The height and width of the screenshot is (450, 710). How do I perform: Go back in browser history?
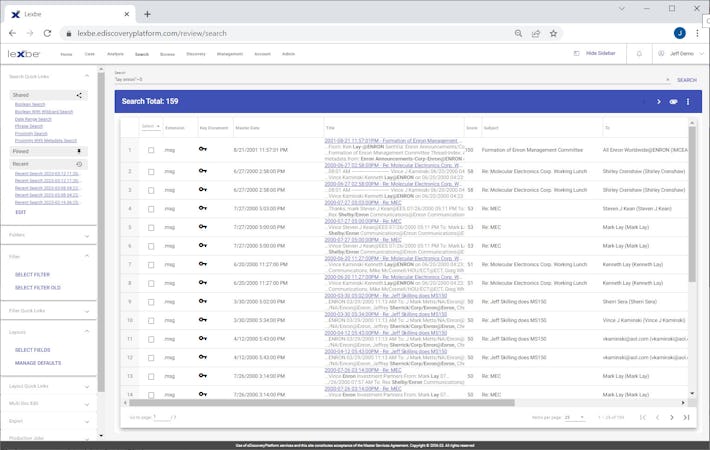pos(12,33)
